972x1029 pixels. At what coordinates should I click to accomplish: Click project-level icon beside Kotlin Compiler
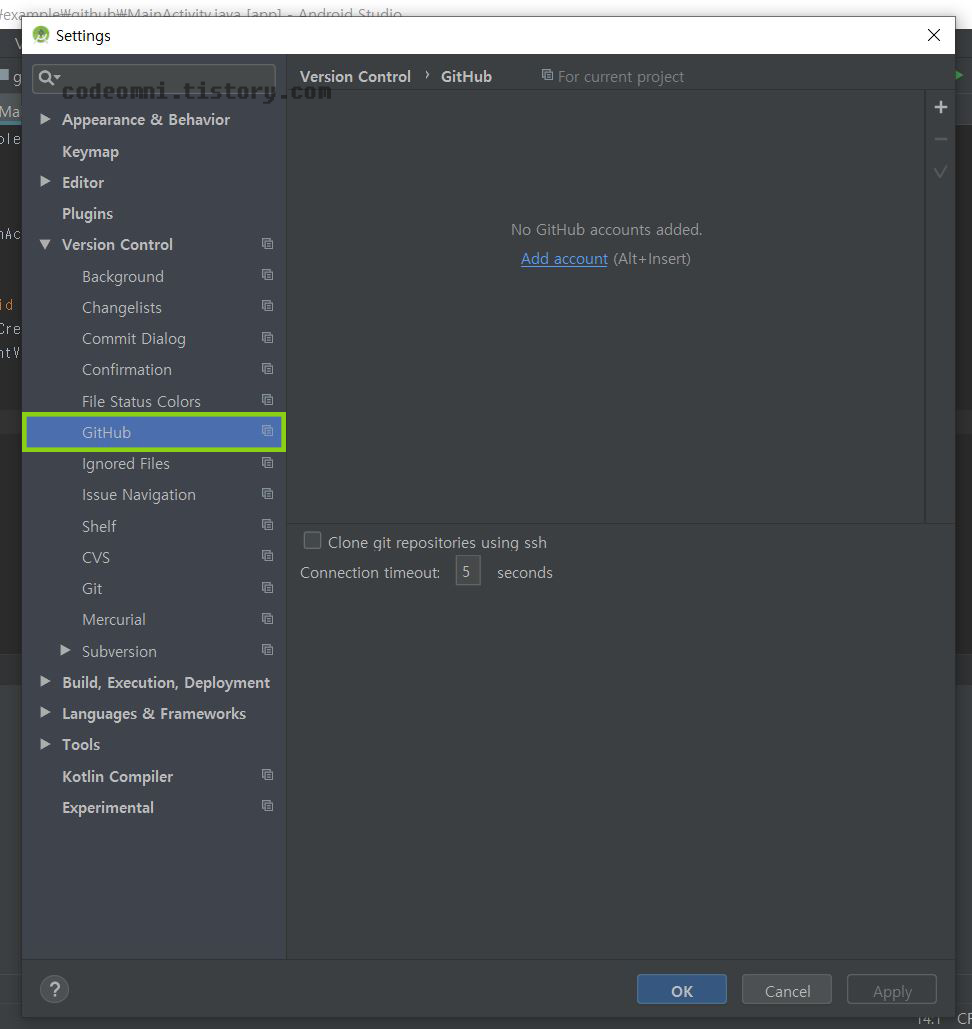[x=267, y=774]
